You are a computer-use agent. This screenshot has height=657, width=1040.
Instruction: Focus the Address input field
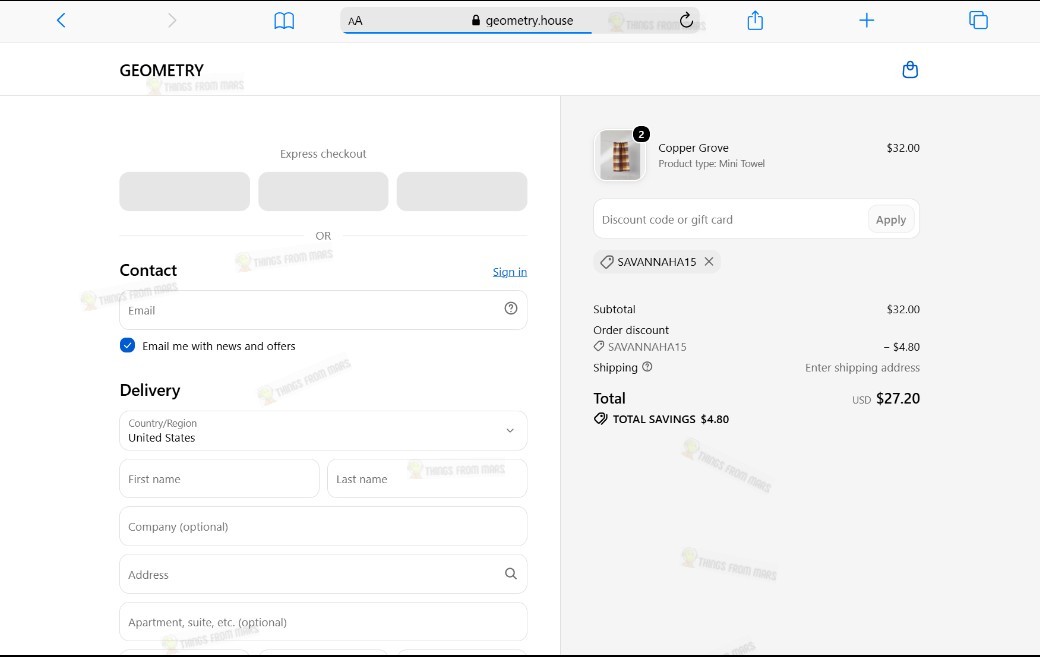click(x=323, y=574)
